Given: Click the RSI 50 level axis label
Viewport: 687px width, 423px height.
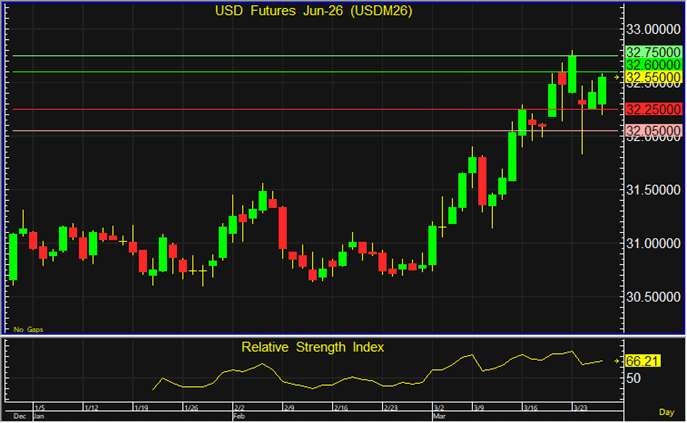Looking at the screenshot, I should tap(633, 378).
